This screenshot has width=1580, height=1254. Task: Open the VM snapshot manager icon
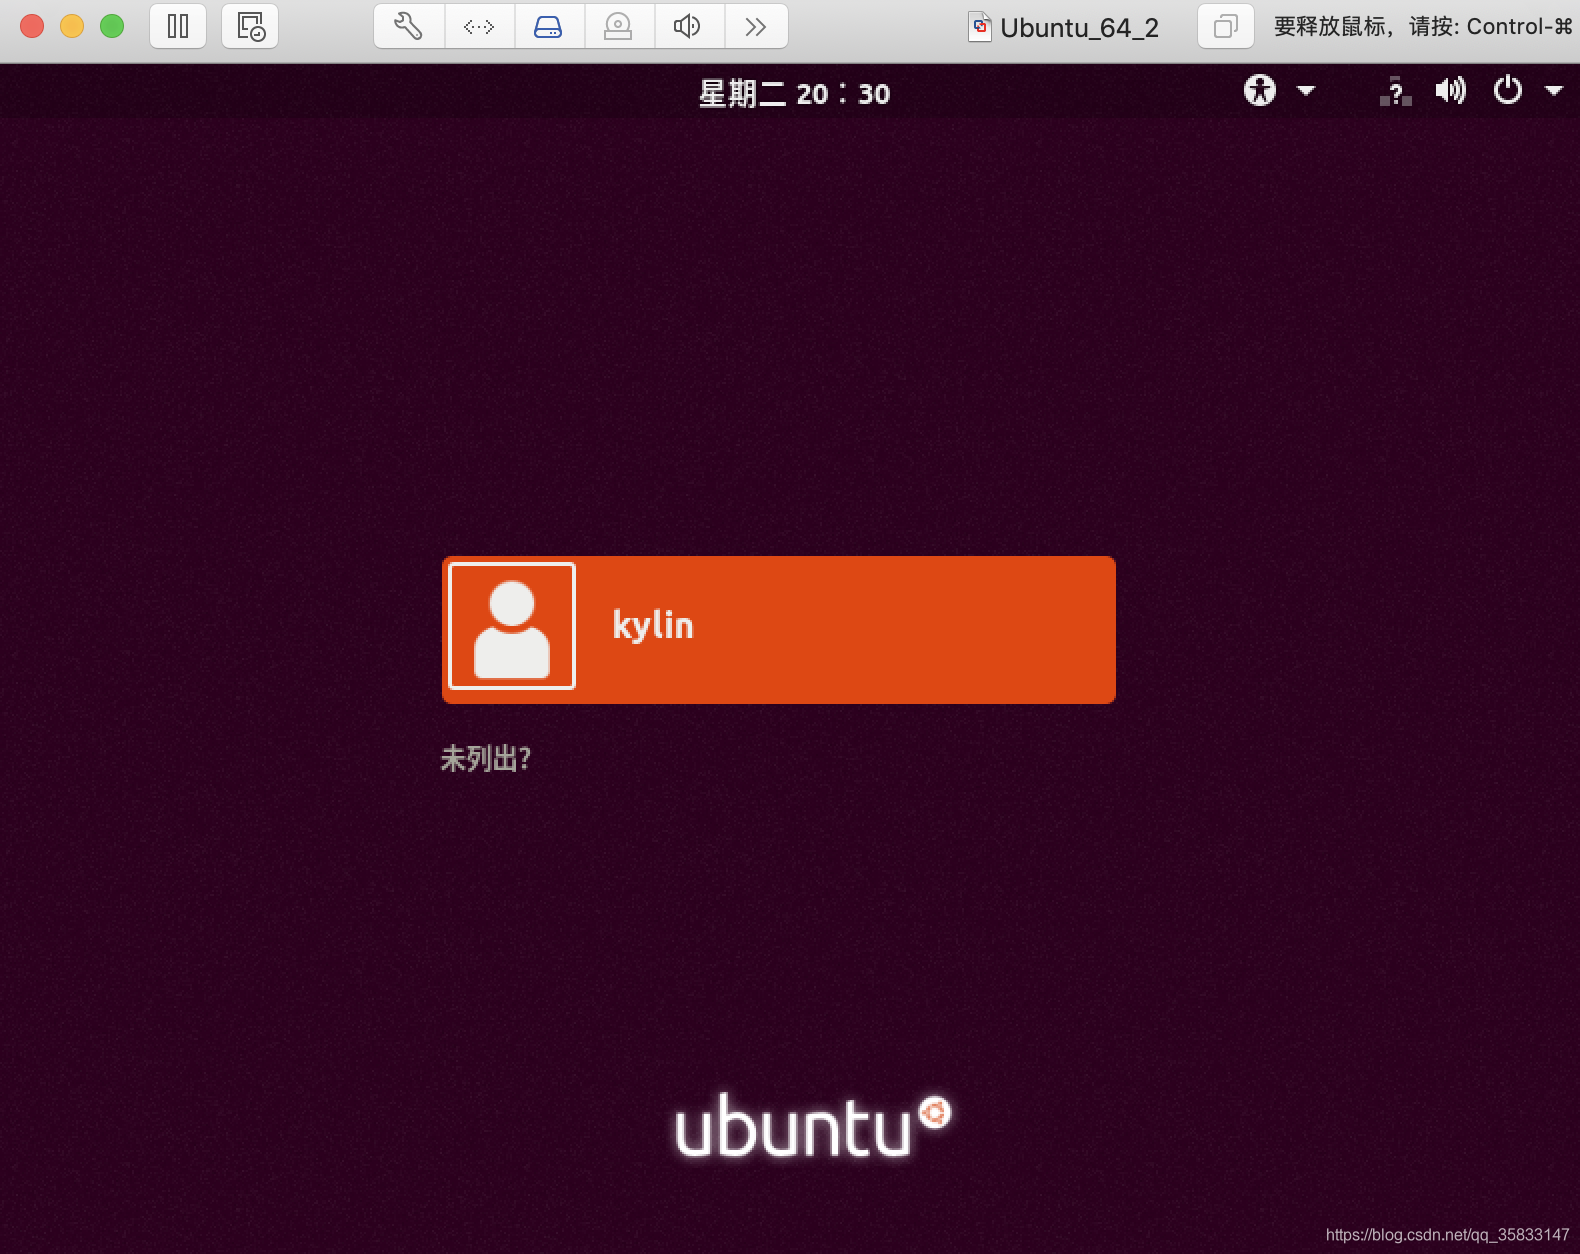[250, 26]
